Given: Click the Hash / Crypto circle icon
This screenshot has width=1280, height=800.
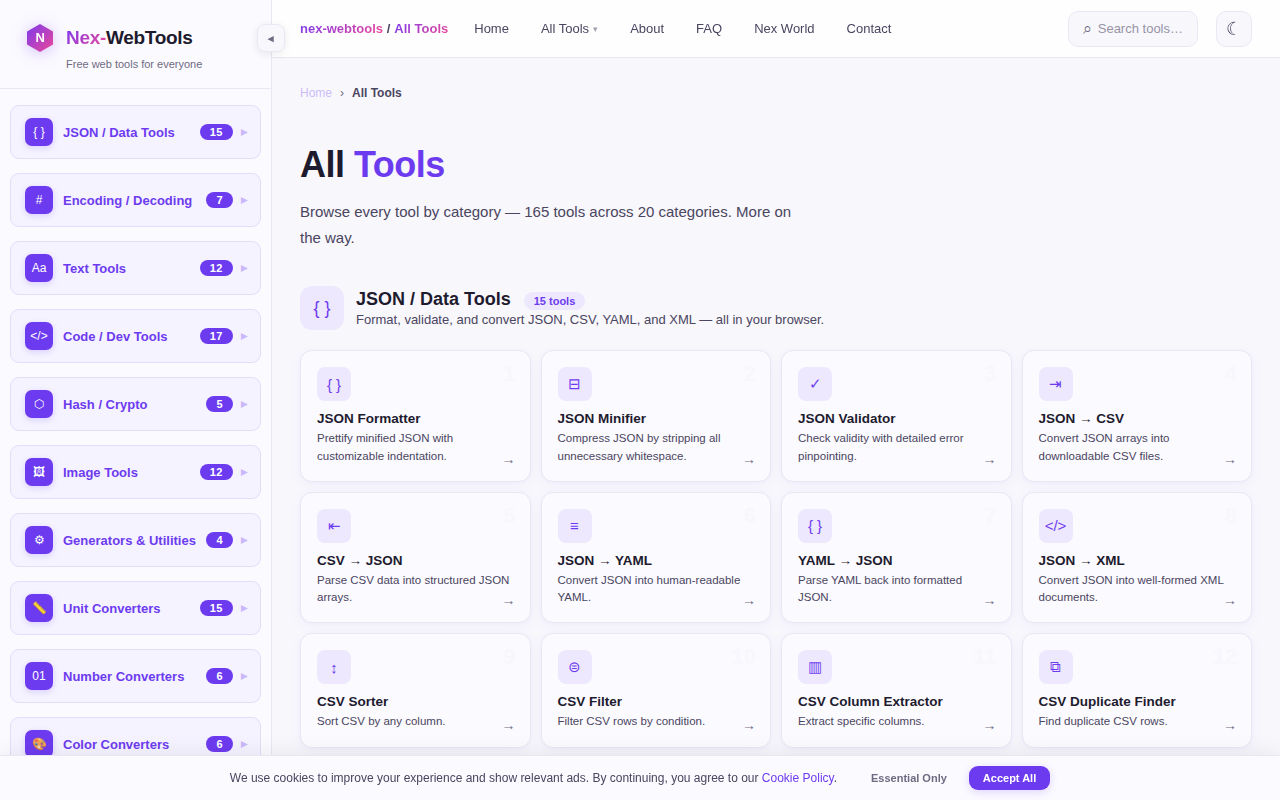Looking at the screenshot, I should [x=38, y=404].
